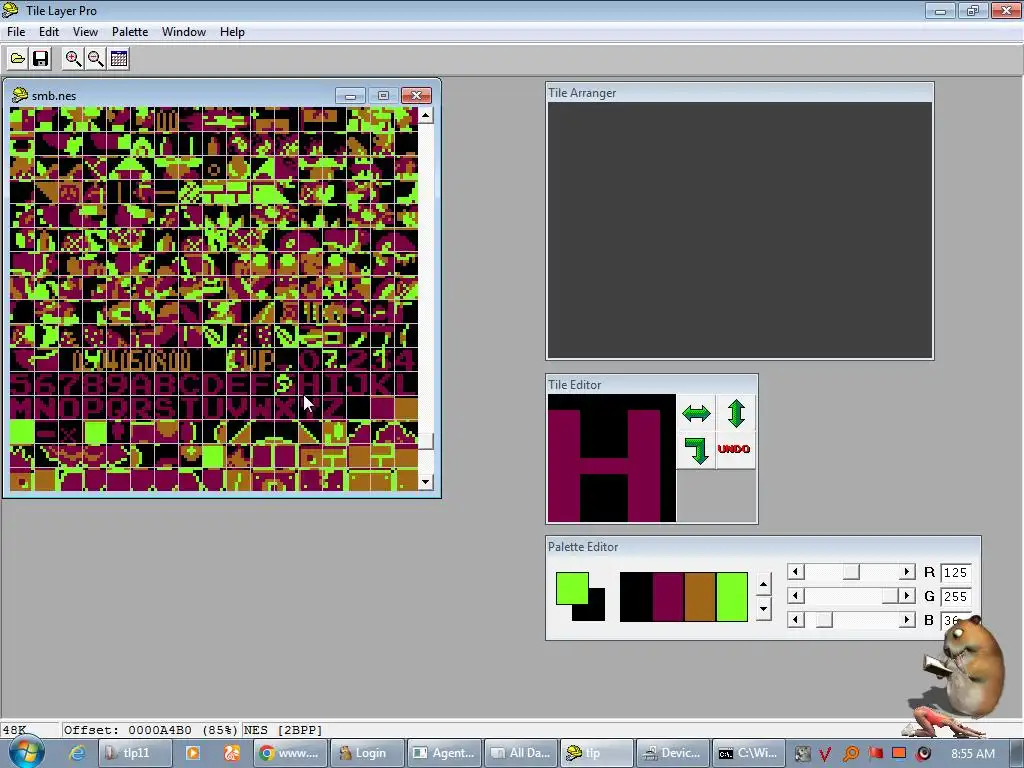Click the NES [2BPP] status bar text
This screenshot has width=1024, height=768.
point(283,730)
